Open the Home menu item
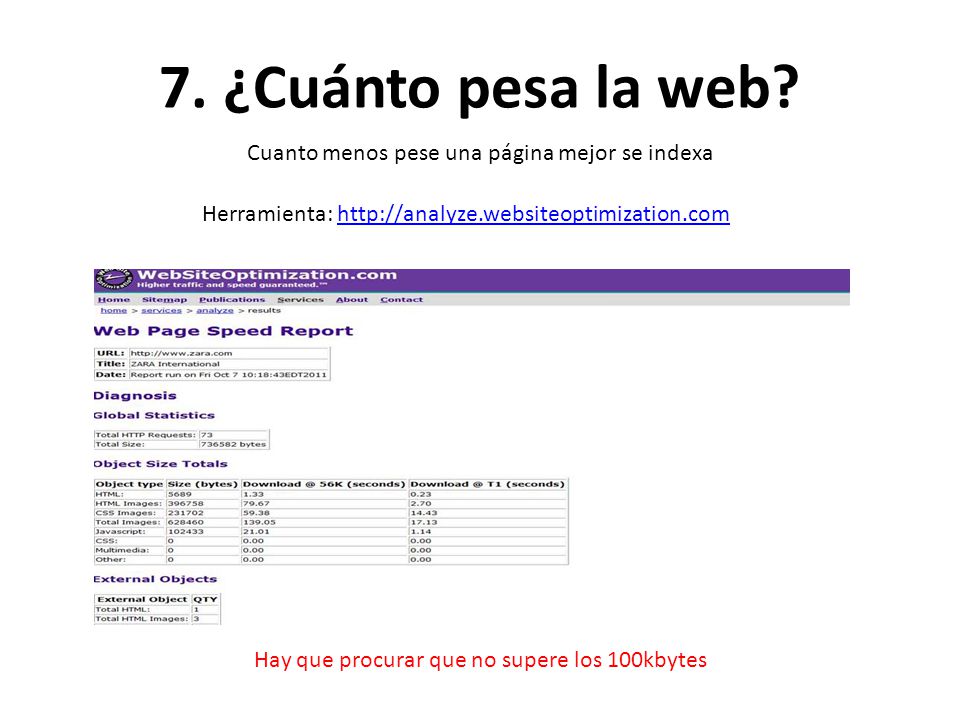Screen dimensions: 960x720 (114, 299)
